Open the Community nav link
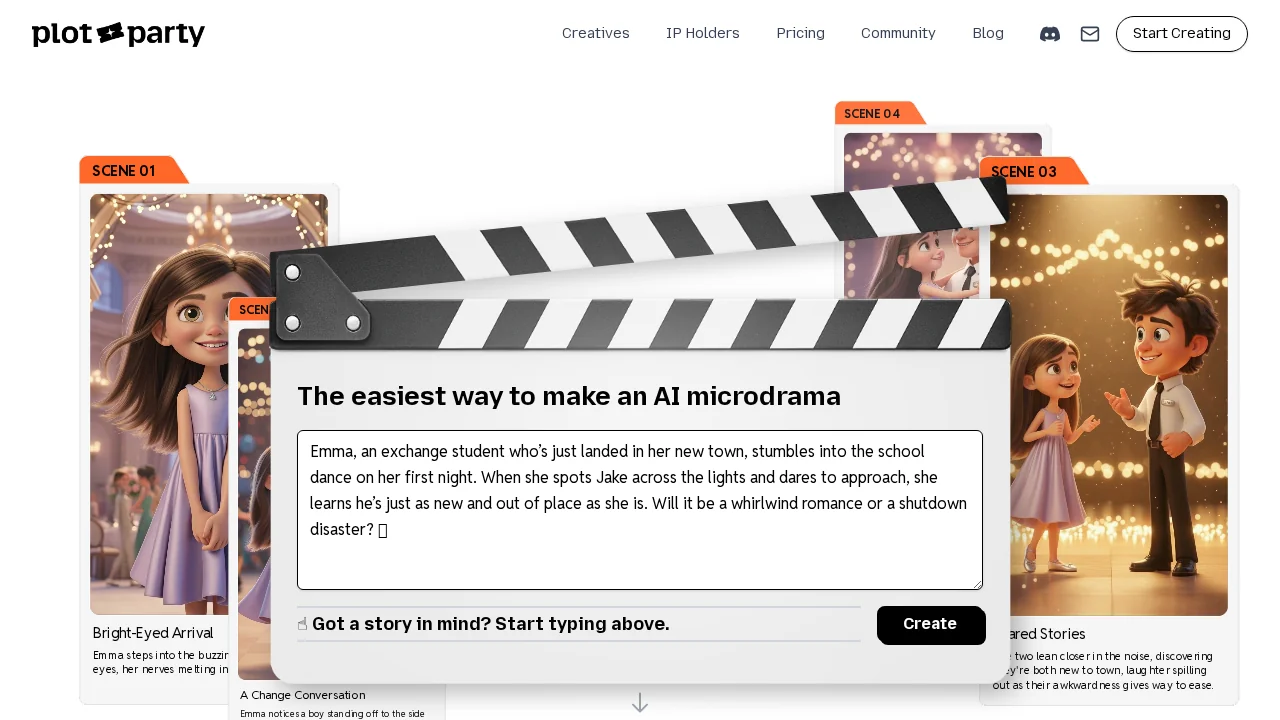The image size is (1280, 720). tap(898, 34)
